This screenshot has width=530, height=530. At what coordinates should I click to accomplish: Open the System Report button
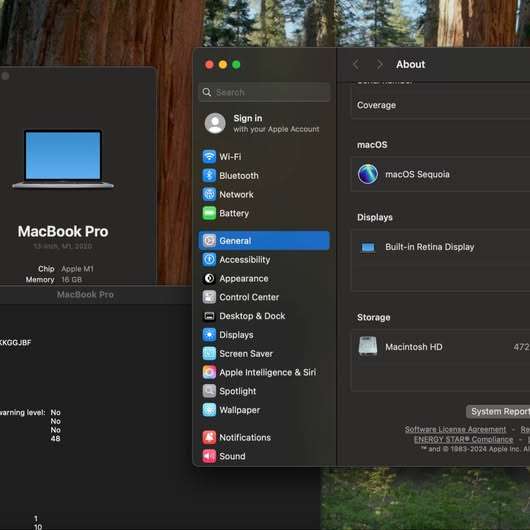tap(498, 411)
